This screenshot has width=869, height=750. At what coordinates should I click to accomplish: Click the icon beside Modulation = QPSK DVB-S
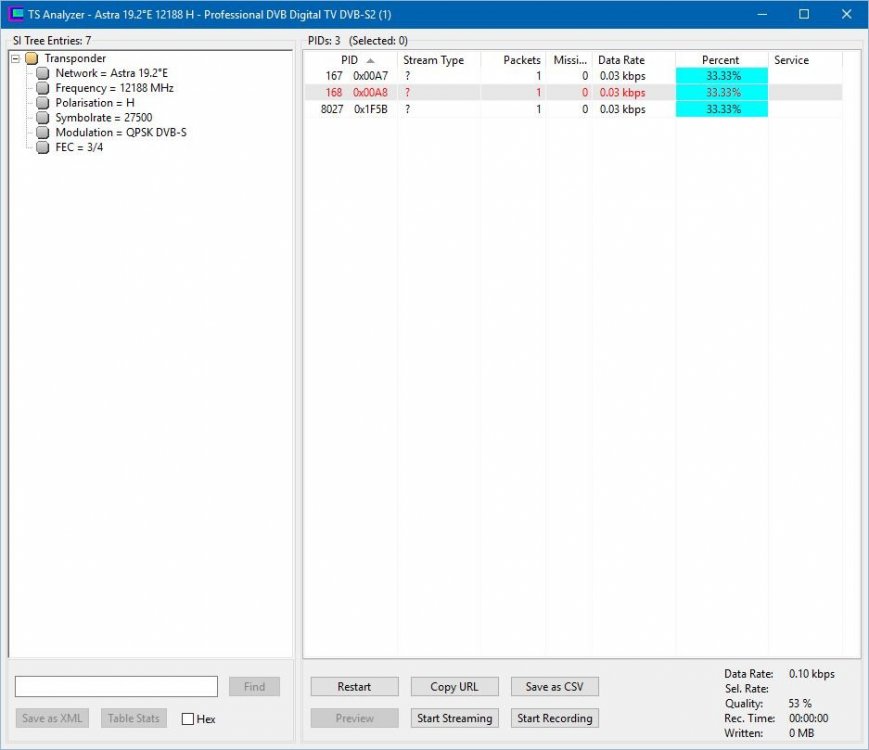(x=43, y=132)
